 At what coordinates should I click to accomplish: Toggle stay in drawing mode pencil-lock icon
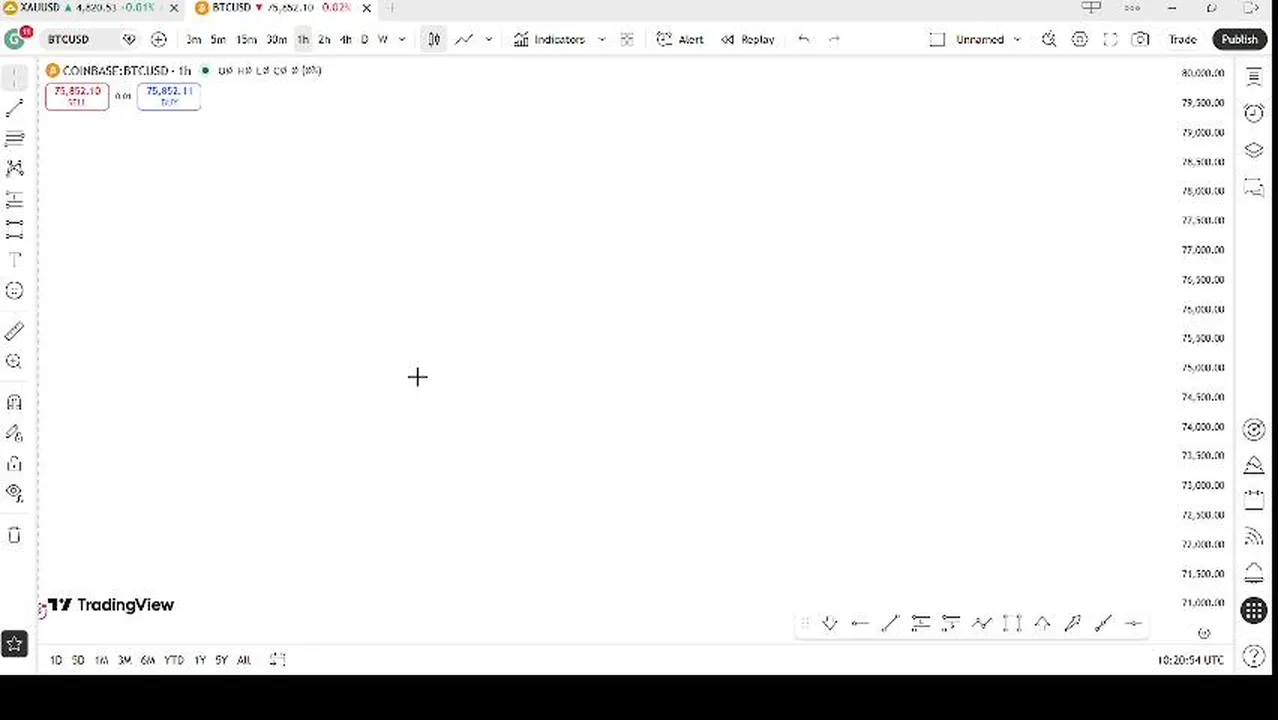(x=14, y=433)
